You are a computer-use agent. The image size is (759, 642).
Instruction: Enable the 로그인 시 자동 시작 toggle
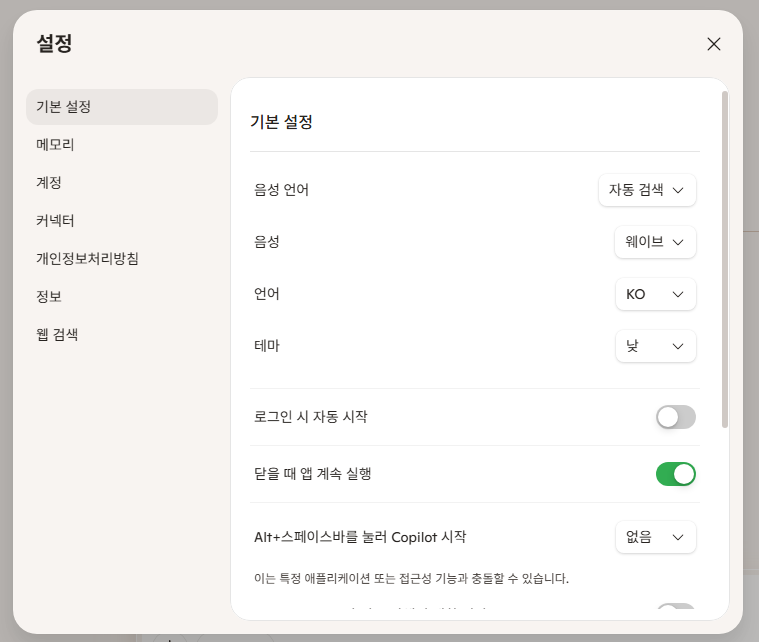coord(676,417)
